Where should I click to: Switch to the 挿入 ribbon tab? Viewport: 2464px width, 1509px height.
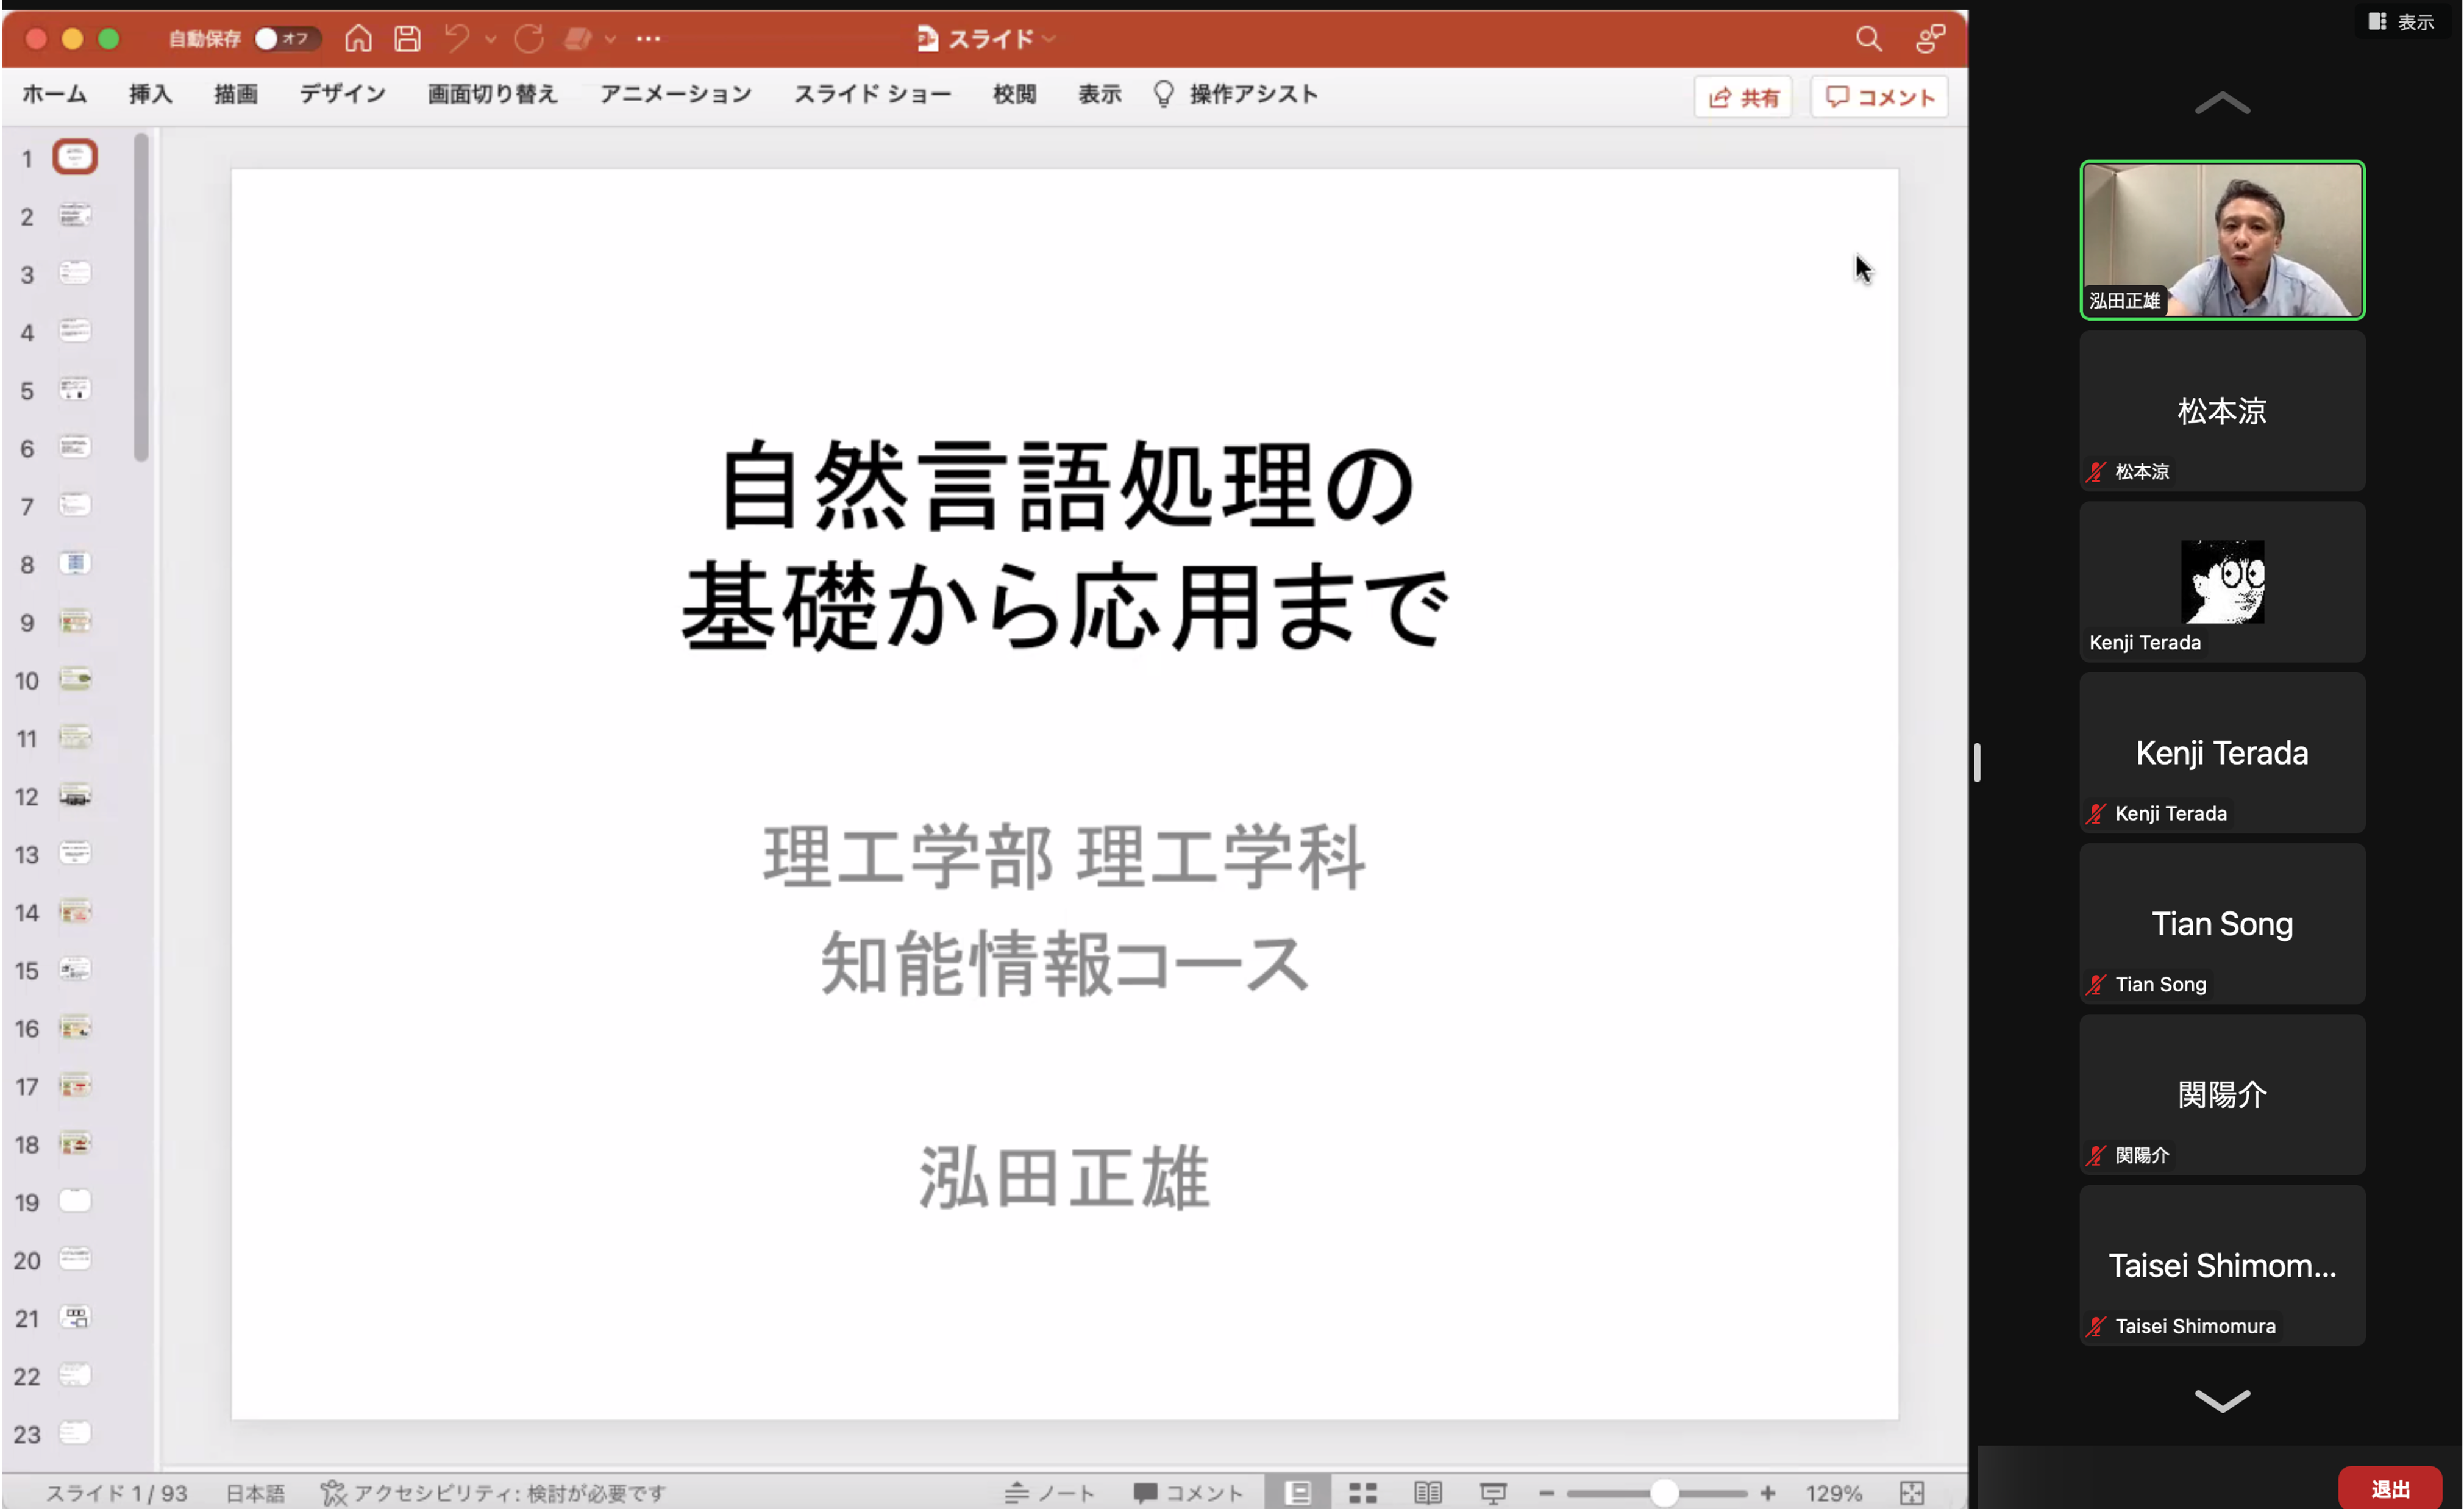click(150, 94)
